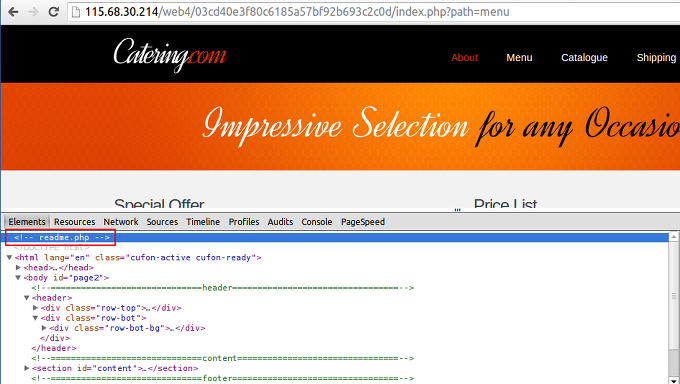Switch to the Audits devtools tab
Viewport: 680px width, 384px height.
[280, 222]
